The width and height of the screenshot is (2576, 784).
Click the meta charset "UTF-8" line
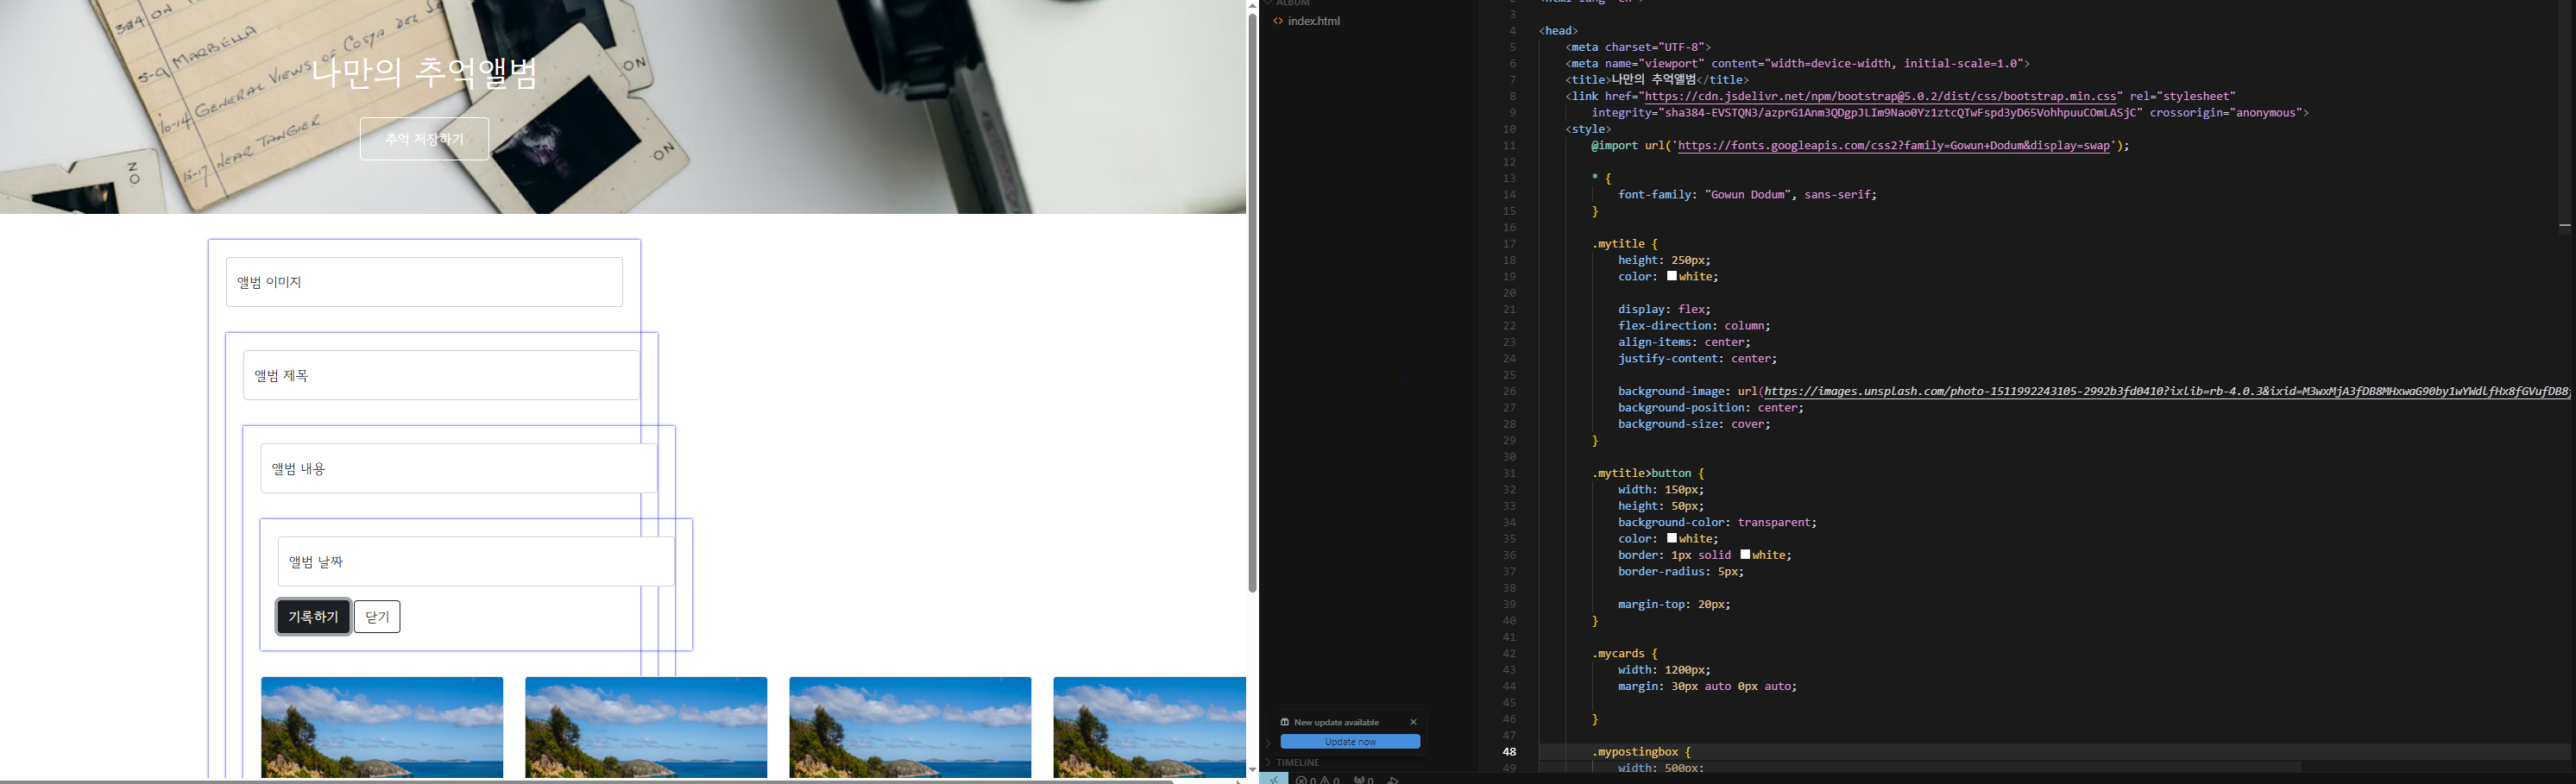(x=1638, y=47)
